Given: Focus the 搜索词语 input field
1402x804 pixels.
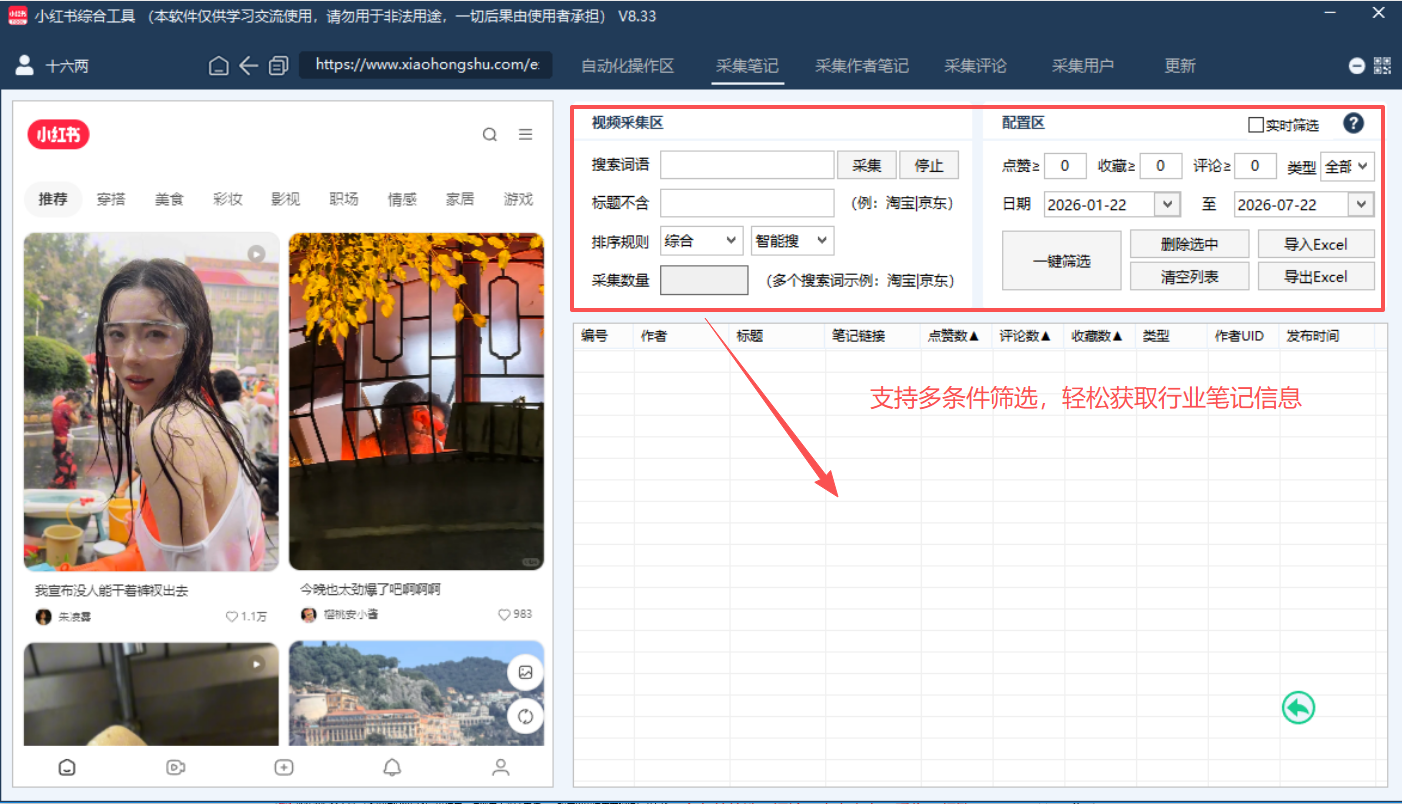Looking at the screenshot, I should (x=747, y=165).
